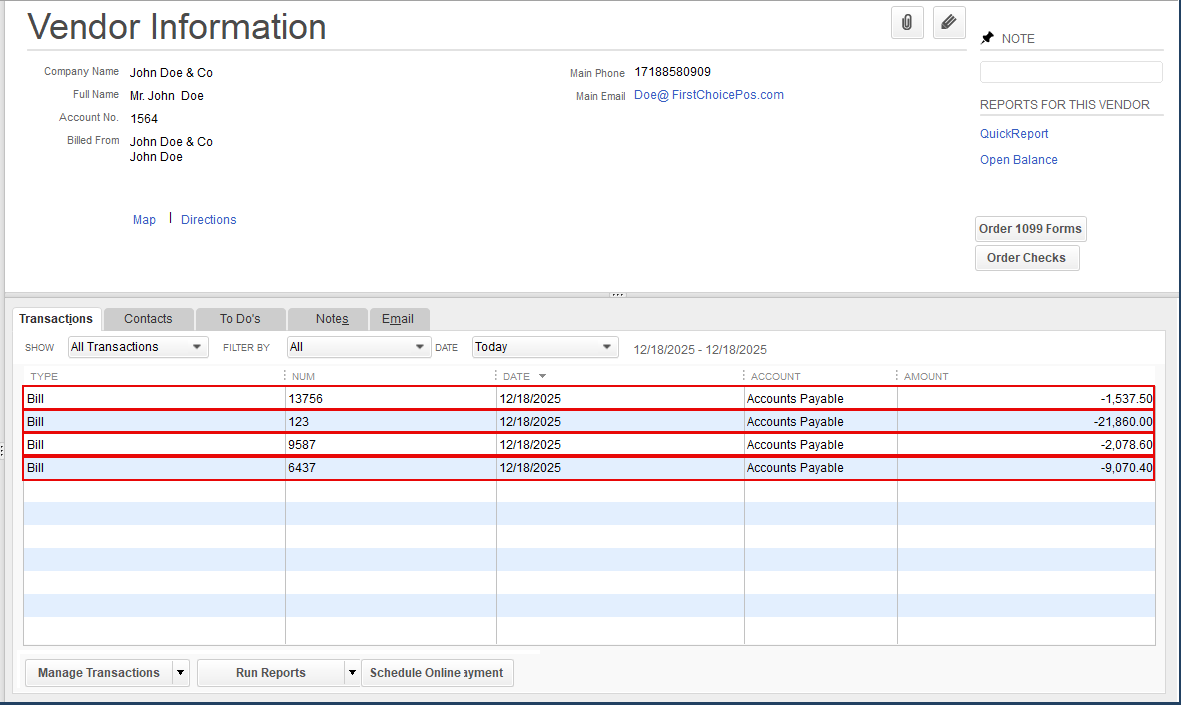Screen dimensions: 1181x706
Task: Switch to the Contacts tab
Action: point(148,319)
